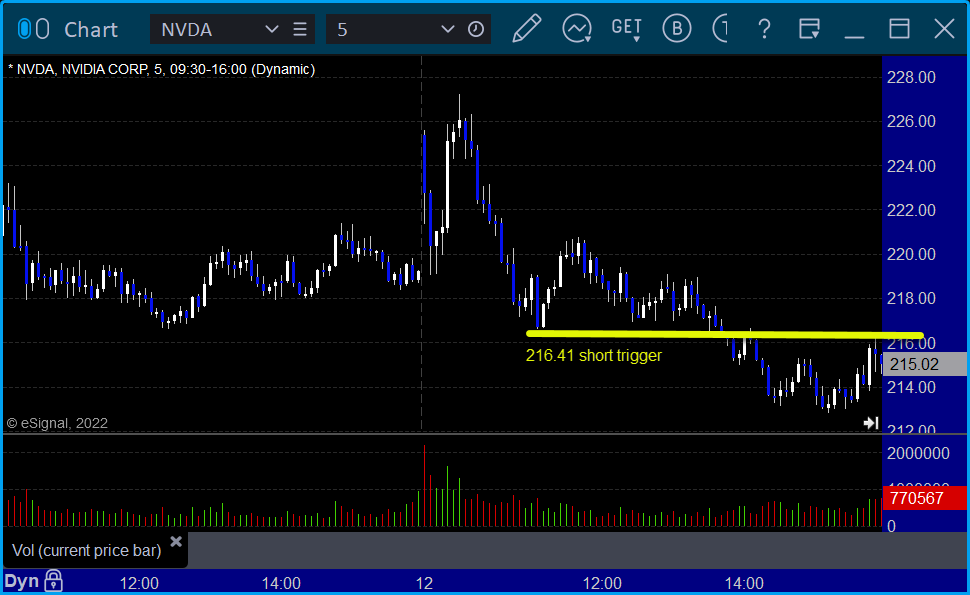Click the '216.41 short trigger' annotation text
Screen dimensions: 970x595
[x=593, y=356]
